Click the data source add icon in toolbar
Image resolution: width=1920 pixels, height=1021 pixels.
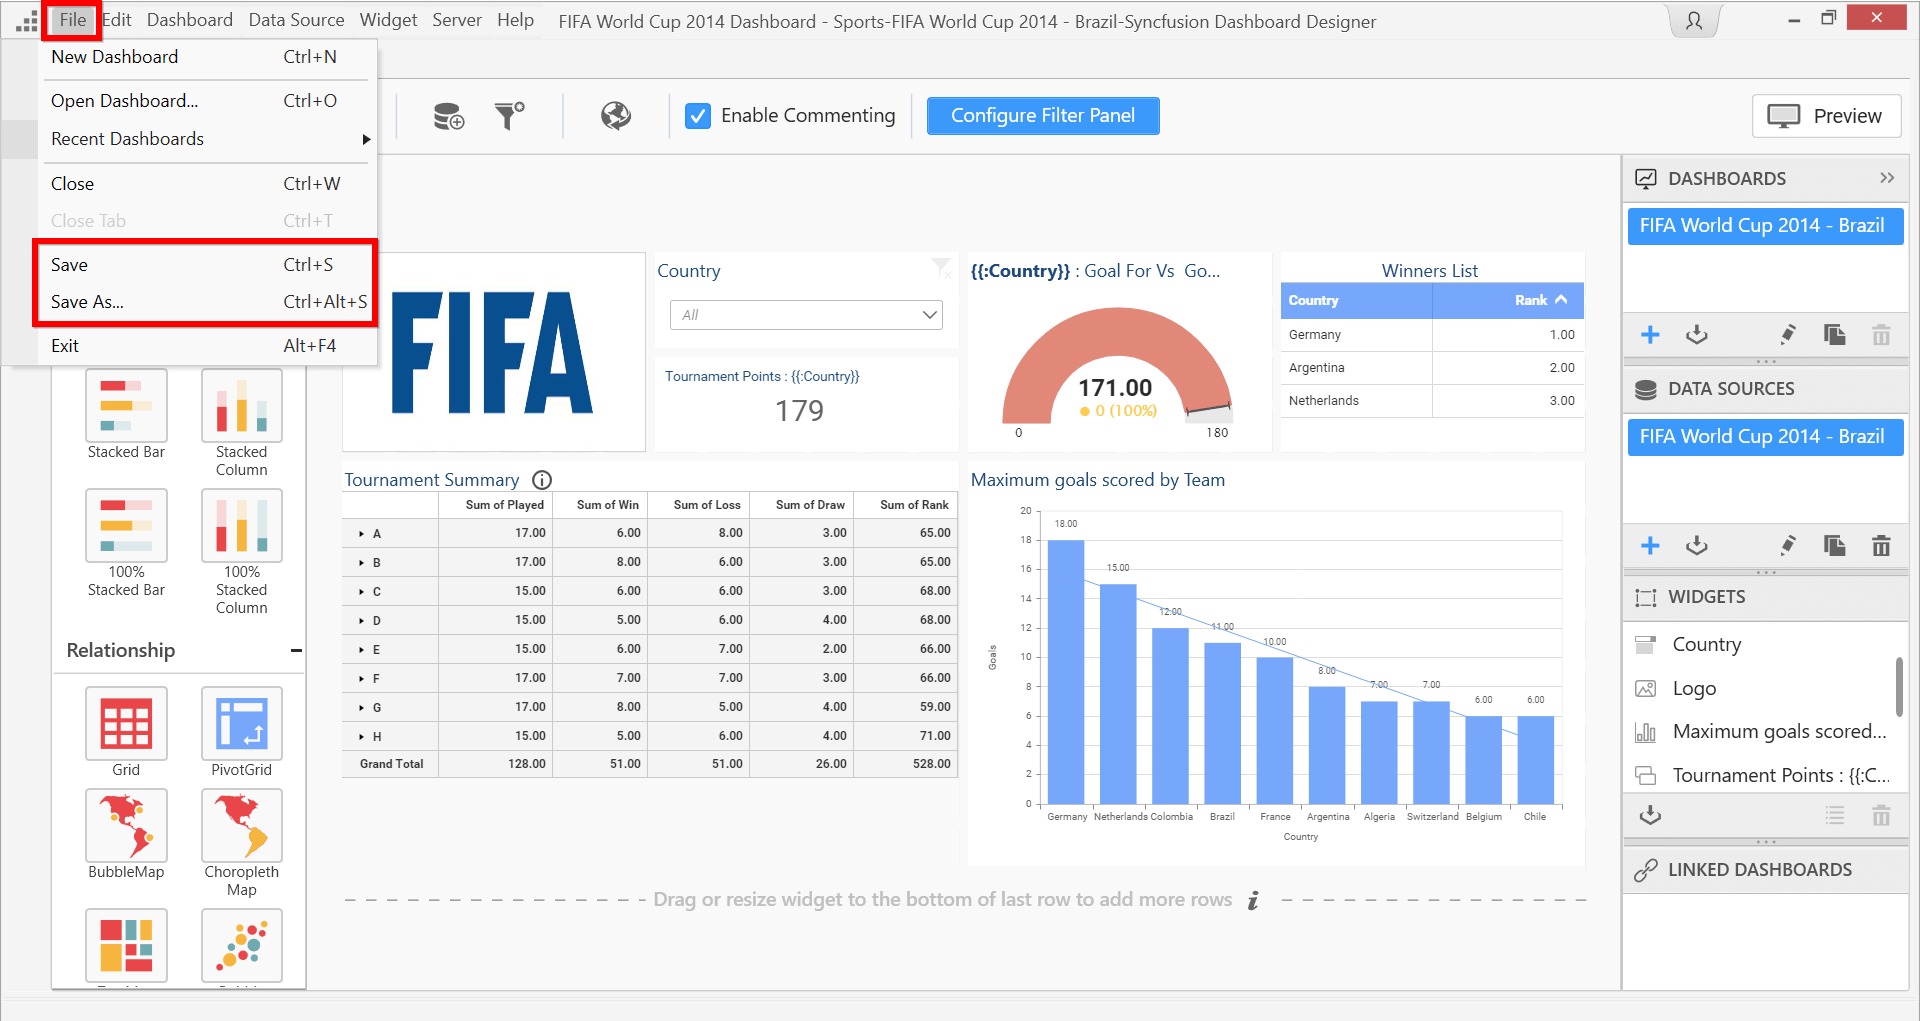pyautogui.click(x=448, y=116)
